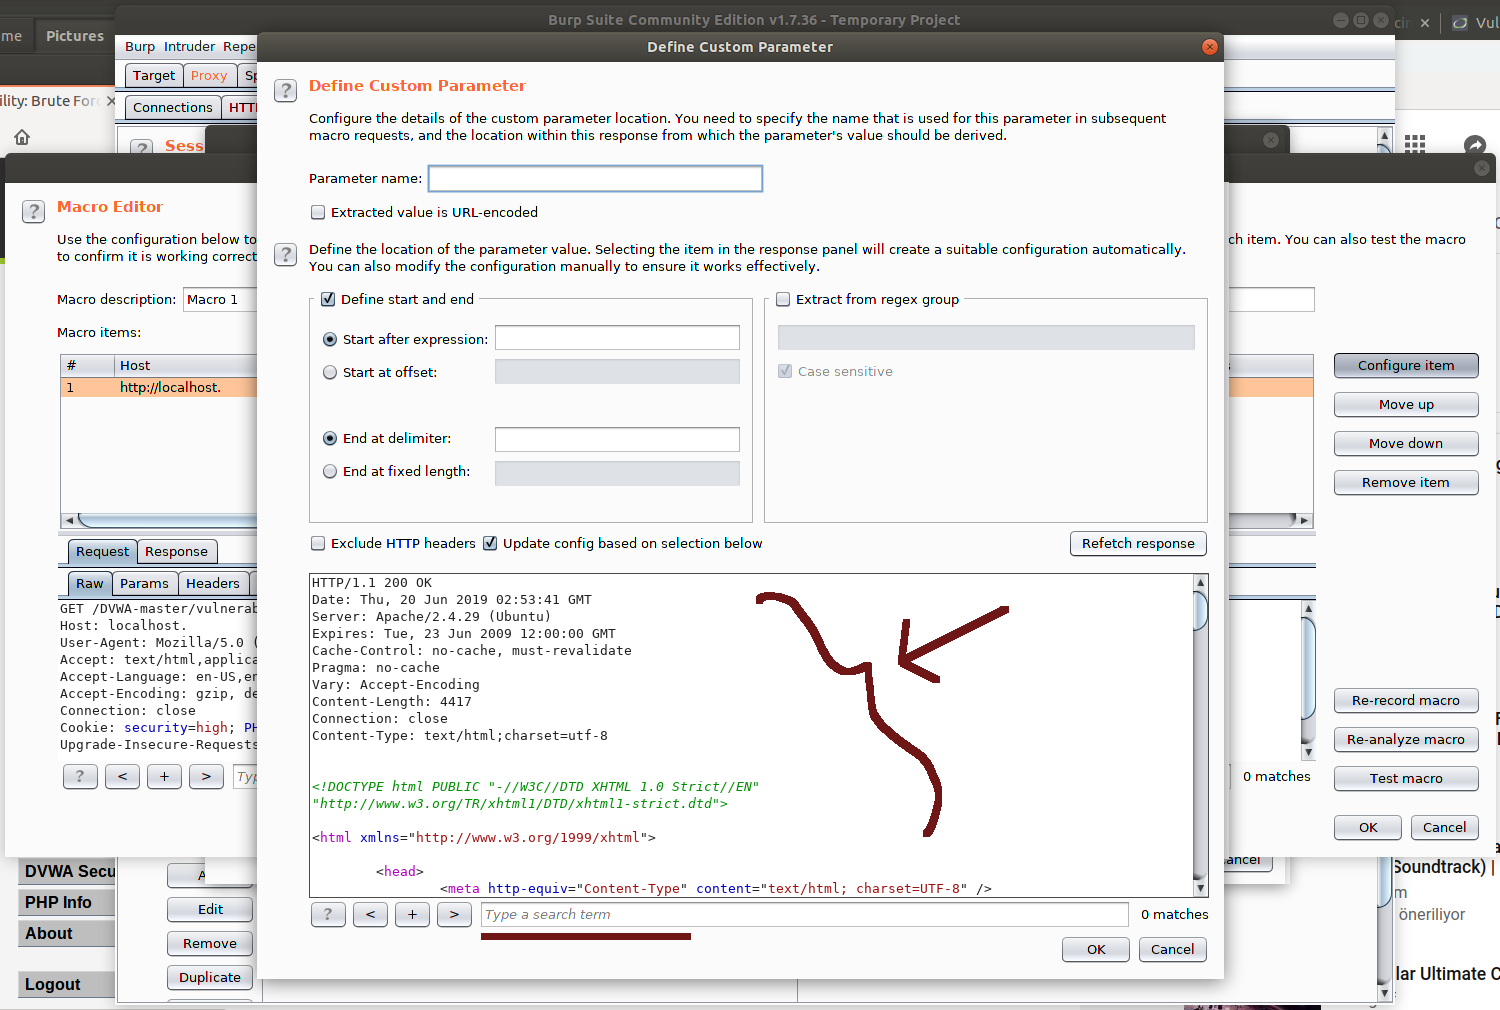Click Move up button

click(1406, 404)
